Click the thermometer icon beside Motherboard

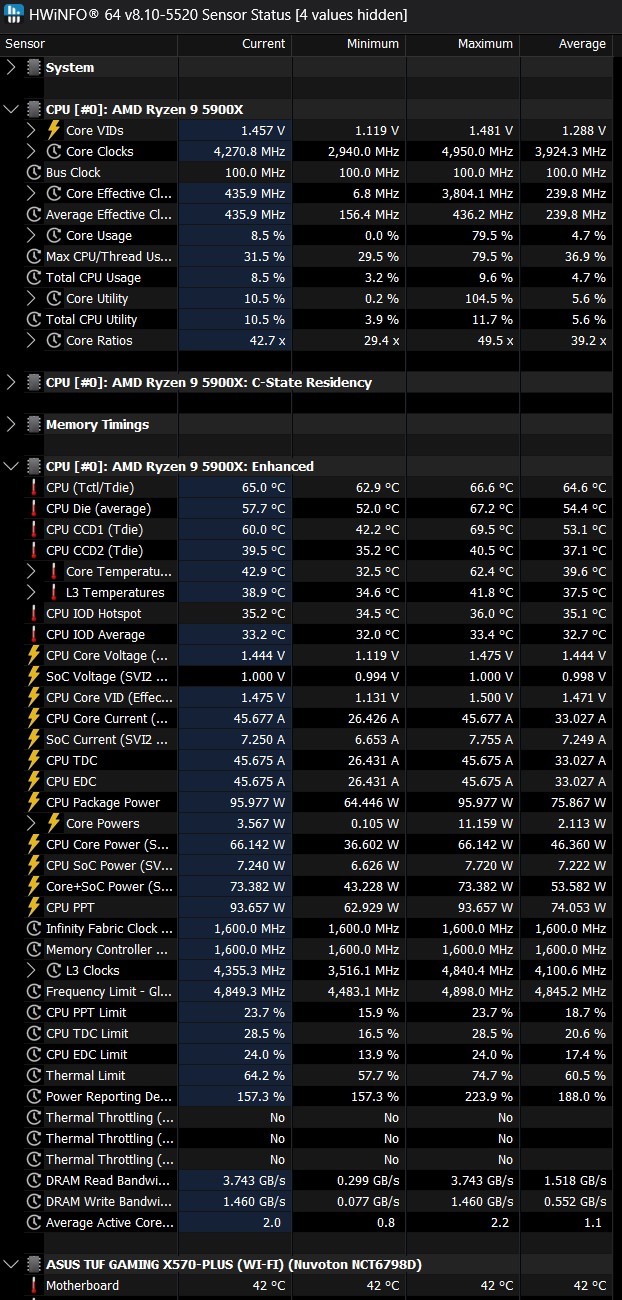tap(34, 1286)
